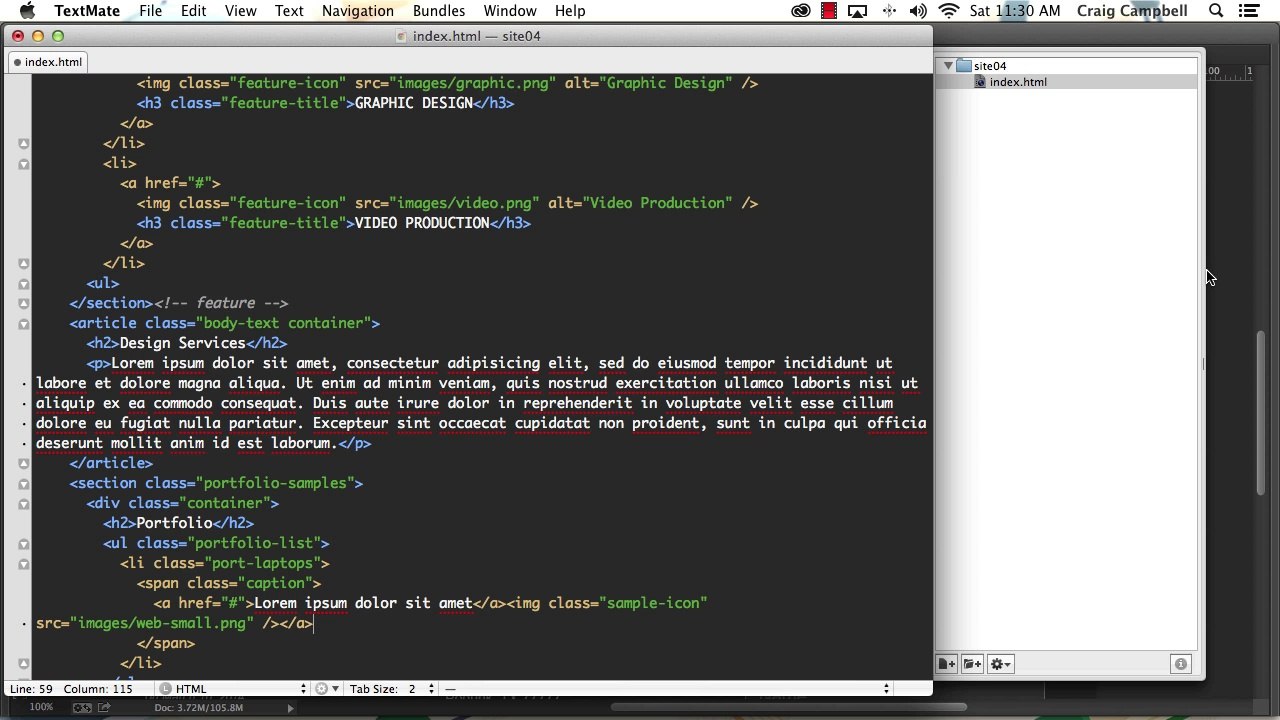Click the language icon beside HTML
Screen dimensions: 1280x720
(x=165, y=689)
